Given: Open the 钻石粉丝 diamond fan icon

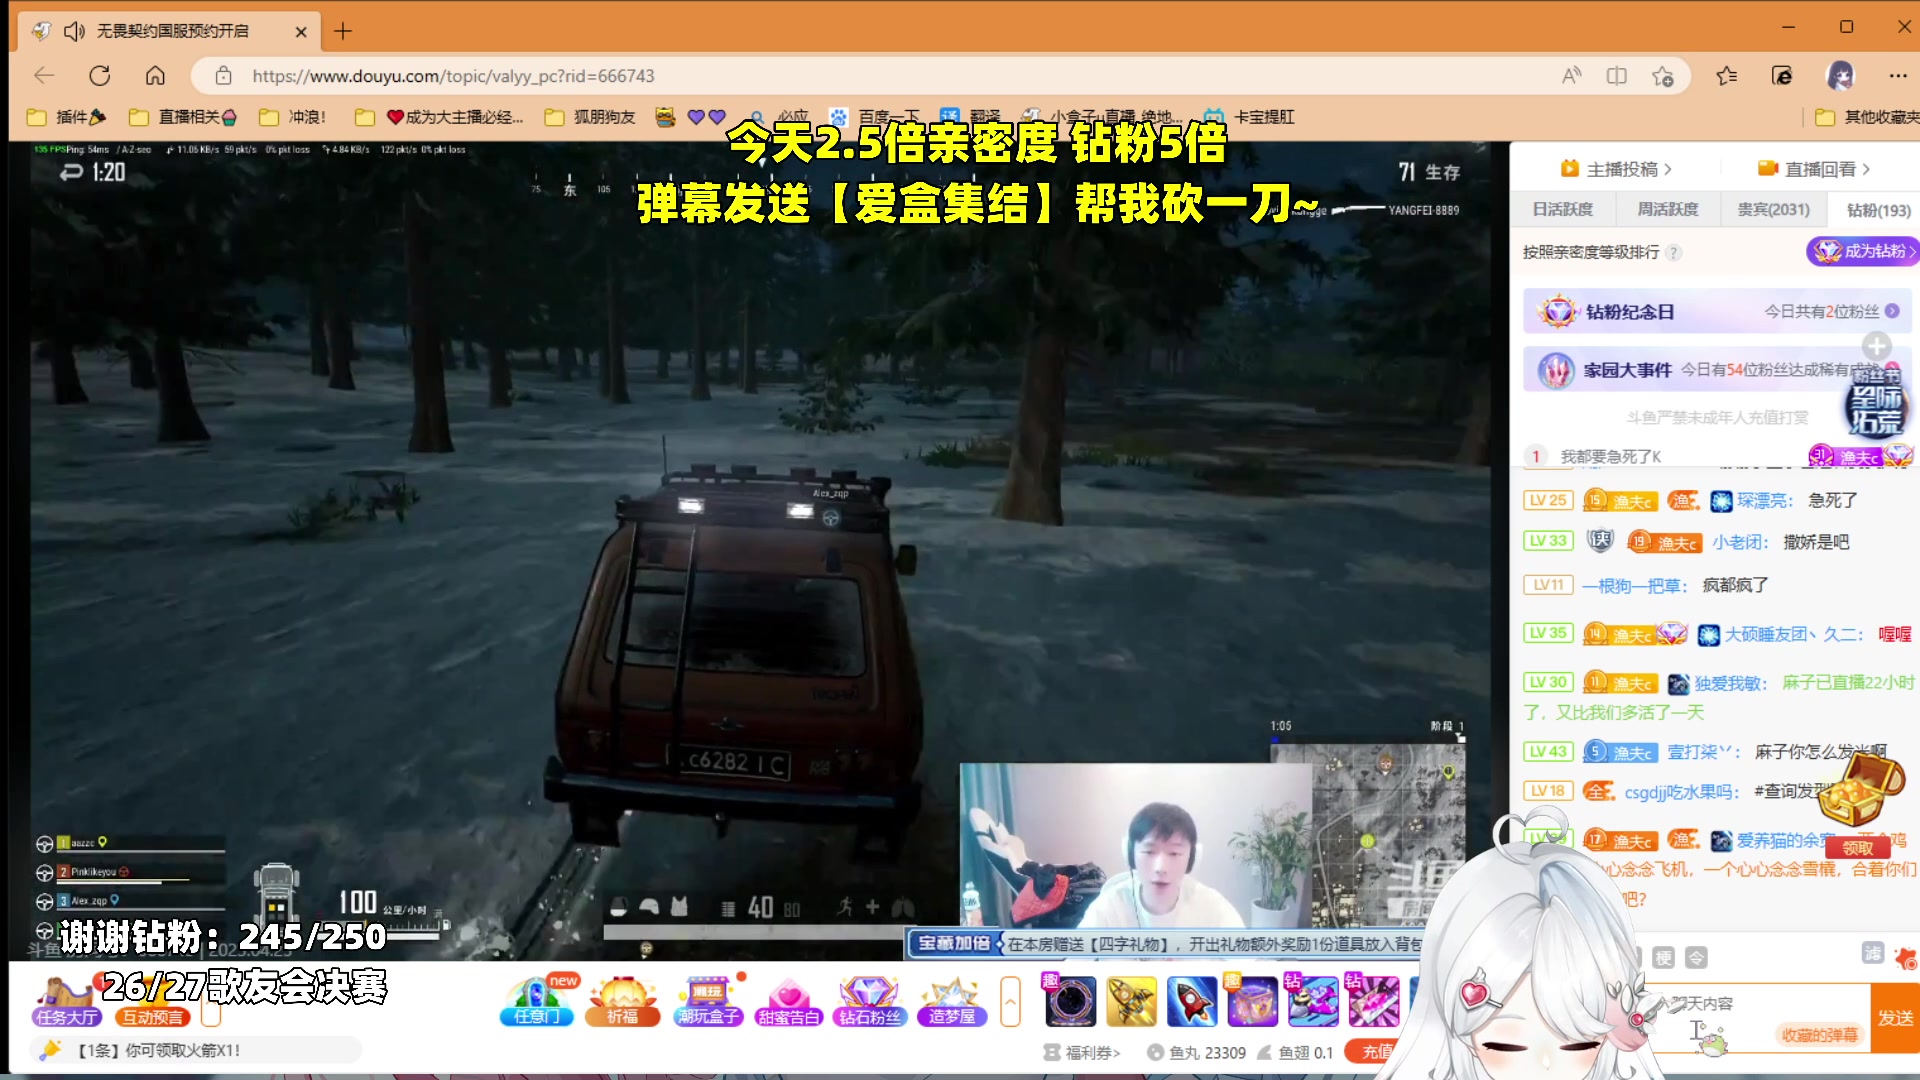Looking at the screenshot, I should (x=869, y=1001).
